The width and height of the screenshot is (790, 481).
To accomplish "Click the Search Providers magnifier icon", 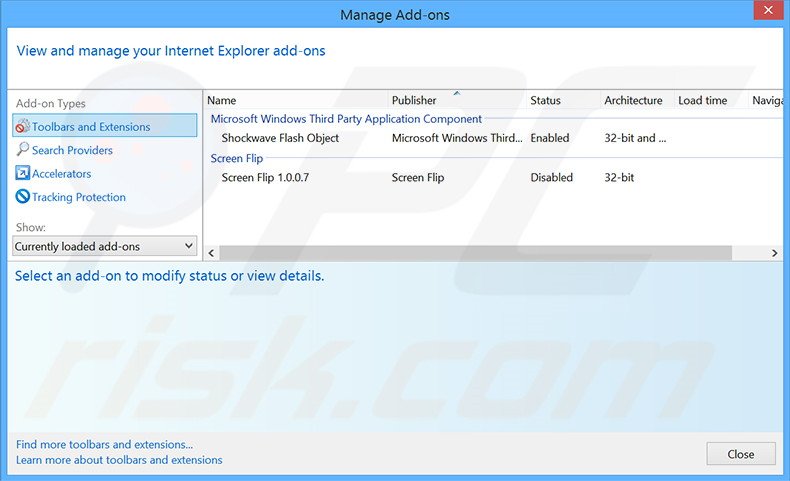I will pos(23,150).
